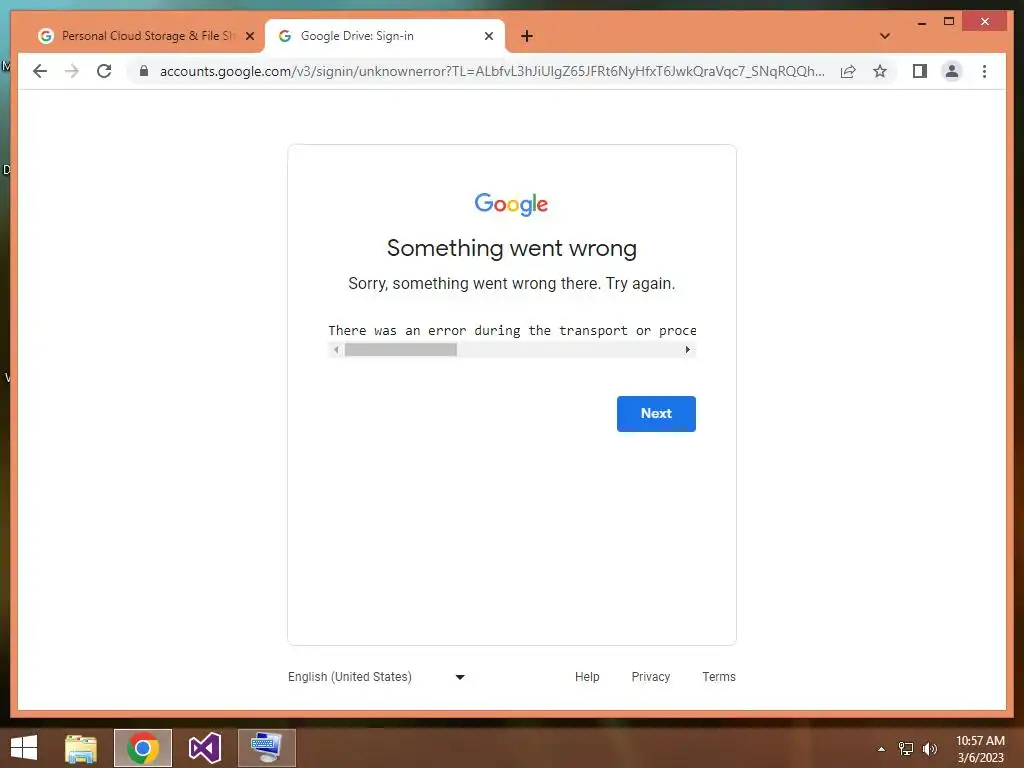Reload the current page
This screenshot has width=1024, height=768.
tap(104, 71)
